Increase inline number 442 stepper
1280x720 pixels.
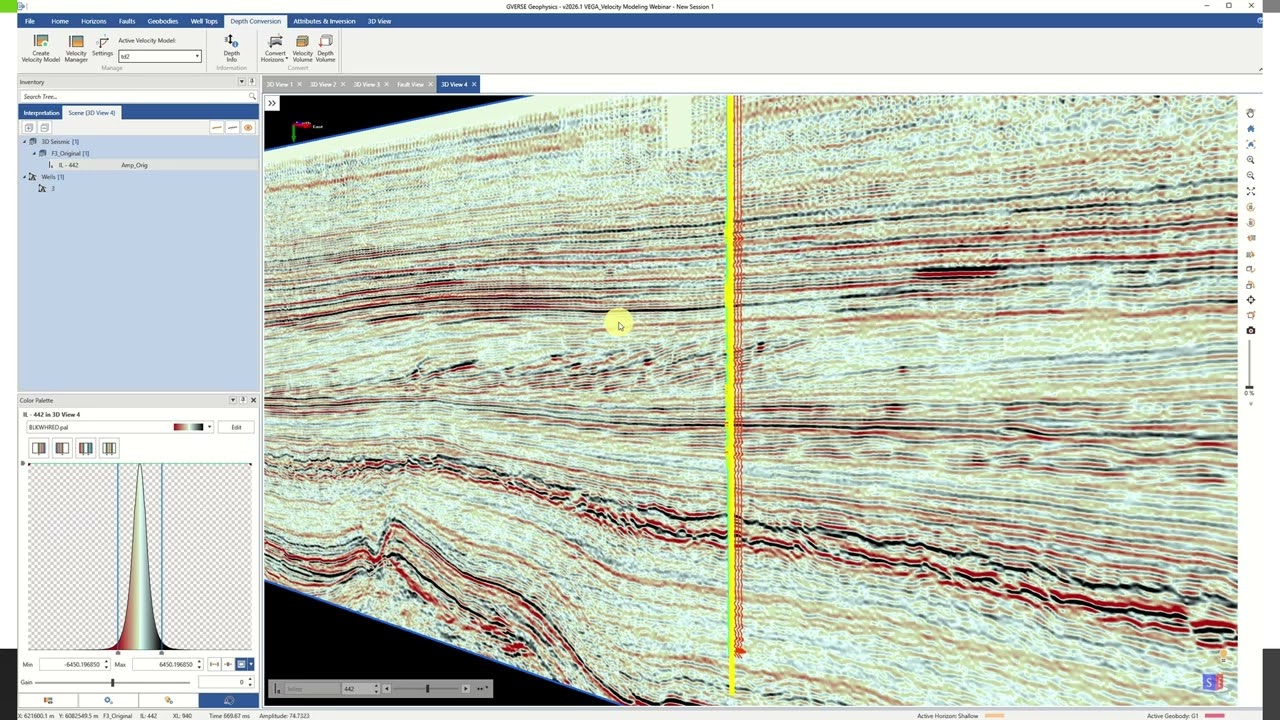click(376, 686)
